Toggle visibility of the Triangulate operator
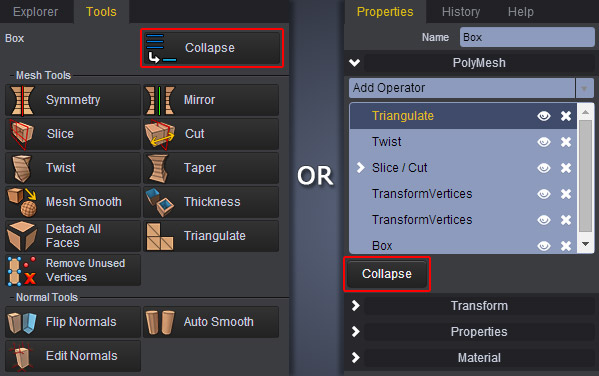Screen dimensions: 599x376 tap(544, 116)
